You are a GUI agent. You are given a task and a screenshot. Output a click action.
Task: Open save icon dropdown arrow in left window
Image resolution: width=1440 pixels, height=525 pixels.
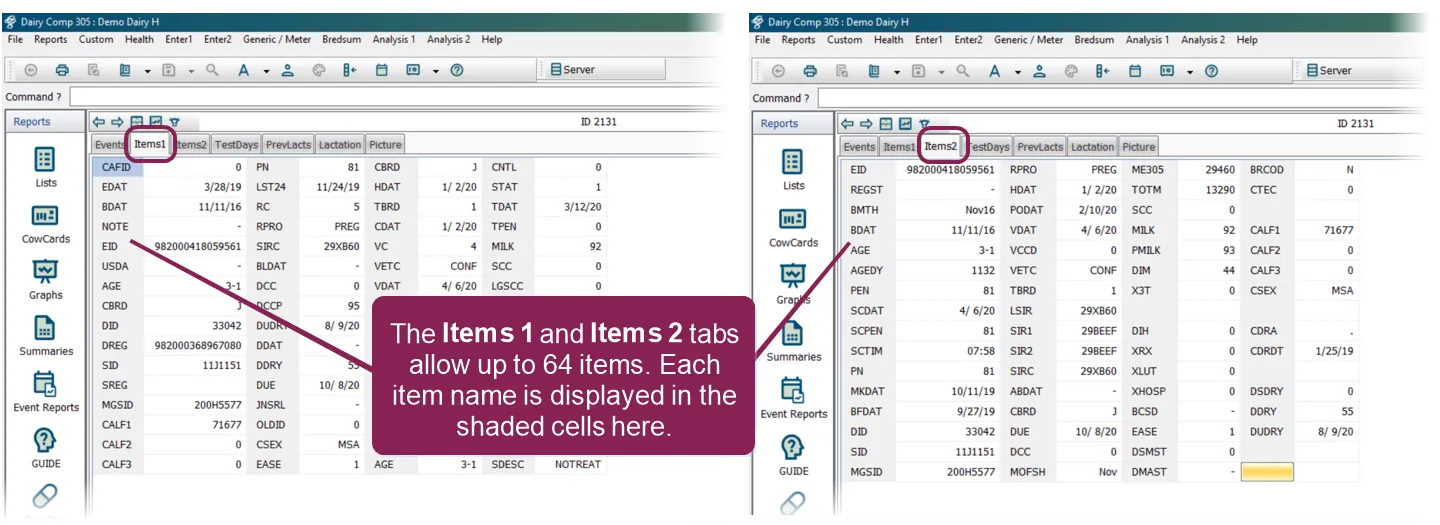(191, 71)
